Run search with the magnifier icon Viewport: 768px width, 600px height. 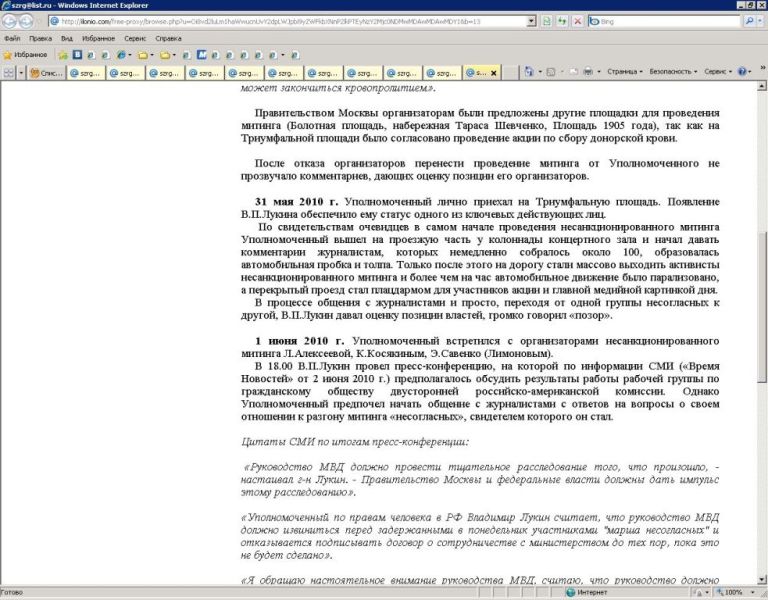tap(749, 21)
